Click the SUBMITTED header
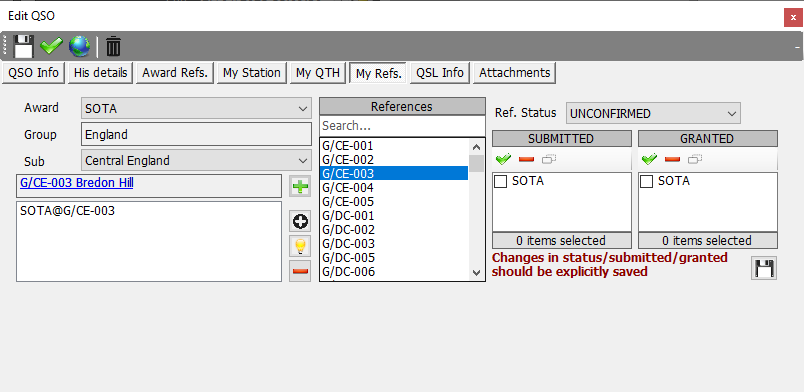This screenshot has width=804, height=392. (561, 139)
